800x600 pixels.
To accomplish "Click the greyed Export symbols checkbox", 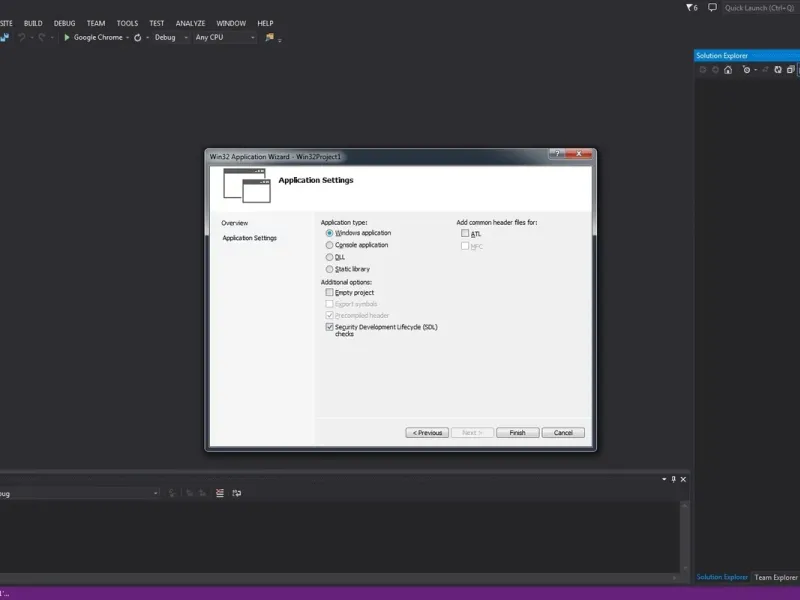I will 330,304.
